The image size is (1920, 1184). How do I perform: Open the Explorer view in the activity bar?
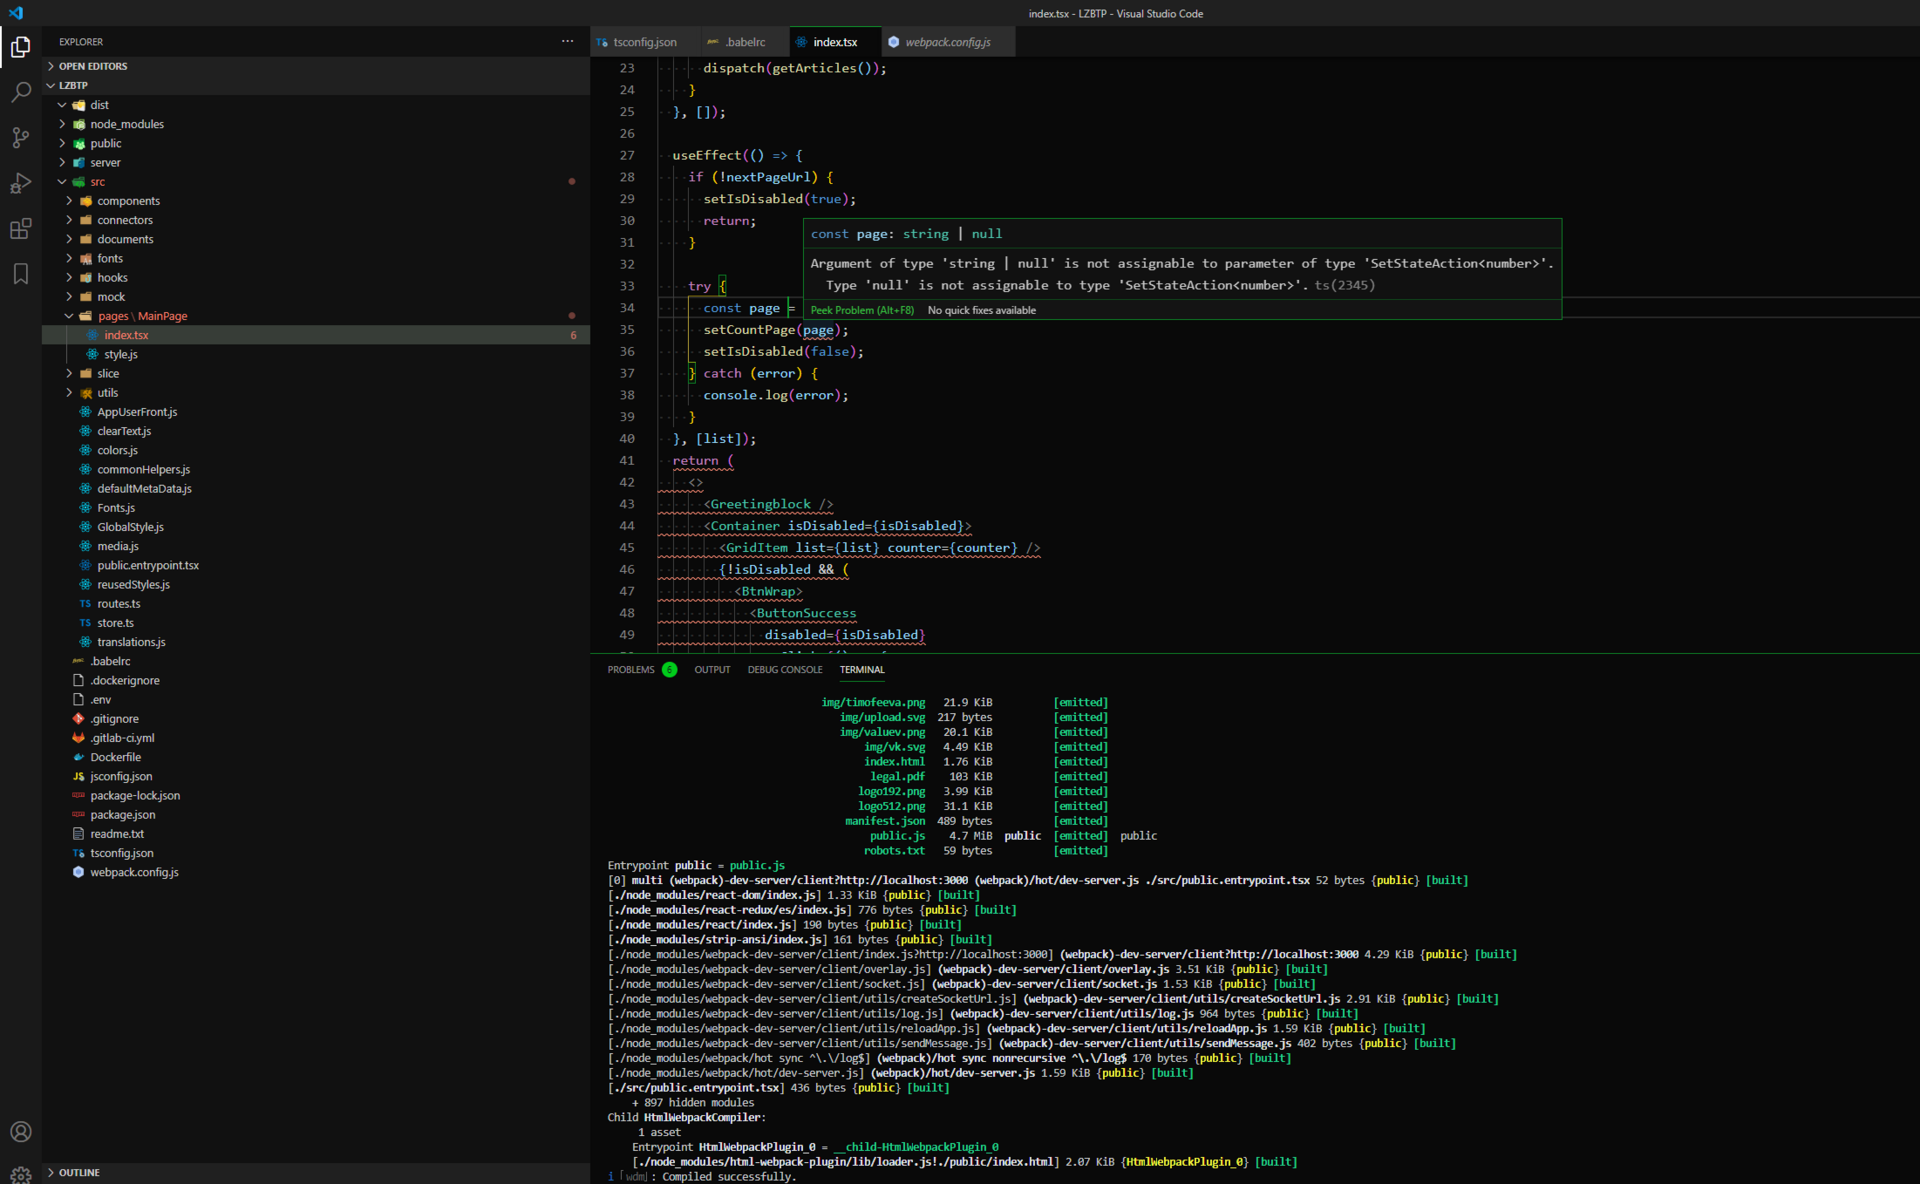pos(20,46)
